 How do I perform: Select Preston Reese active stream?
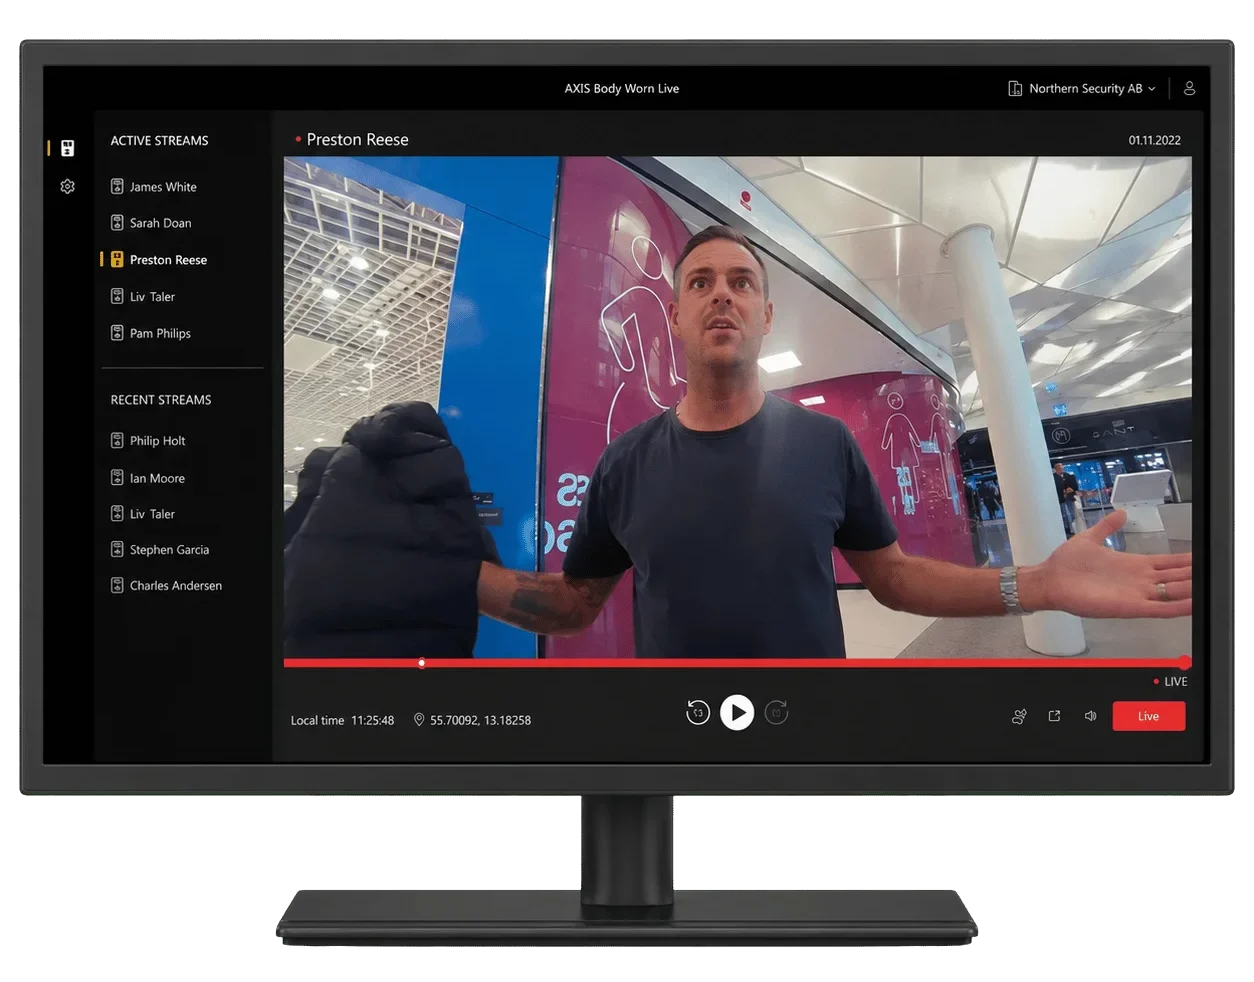(x=168, y=260)
